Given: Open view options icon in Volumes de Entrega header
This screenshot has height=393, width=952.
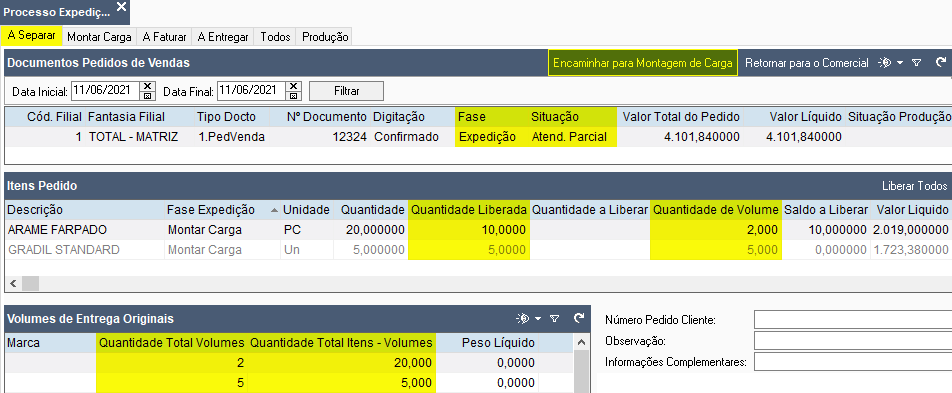Looking at the screenshot, I should pyautogui.click(x=522, y=318).
